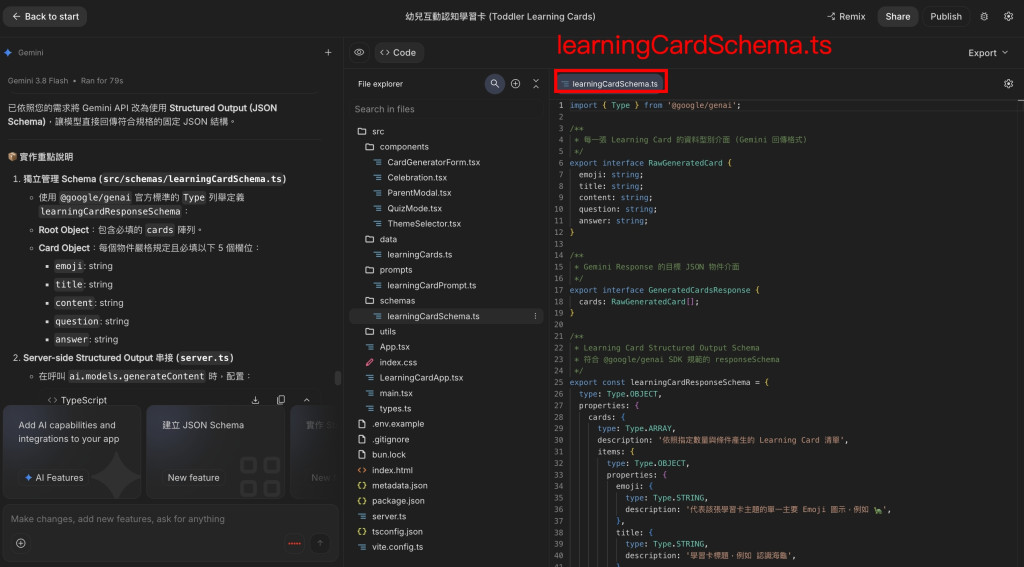Click the AI Features chip

click(x=54, y=478)
